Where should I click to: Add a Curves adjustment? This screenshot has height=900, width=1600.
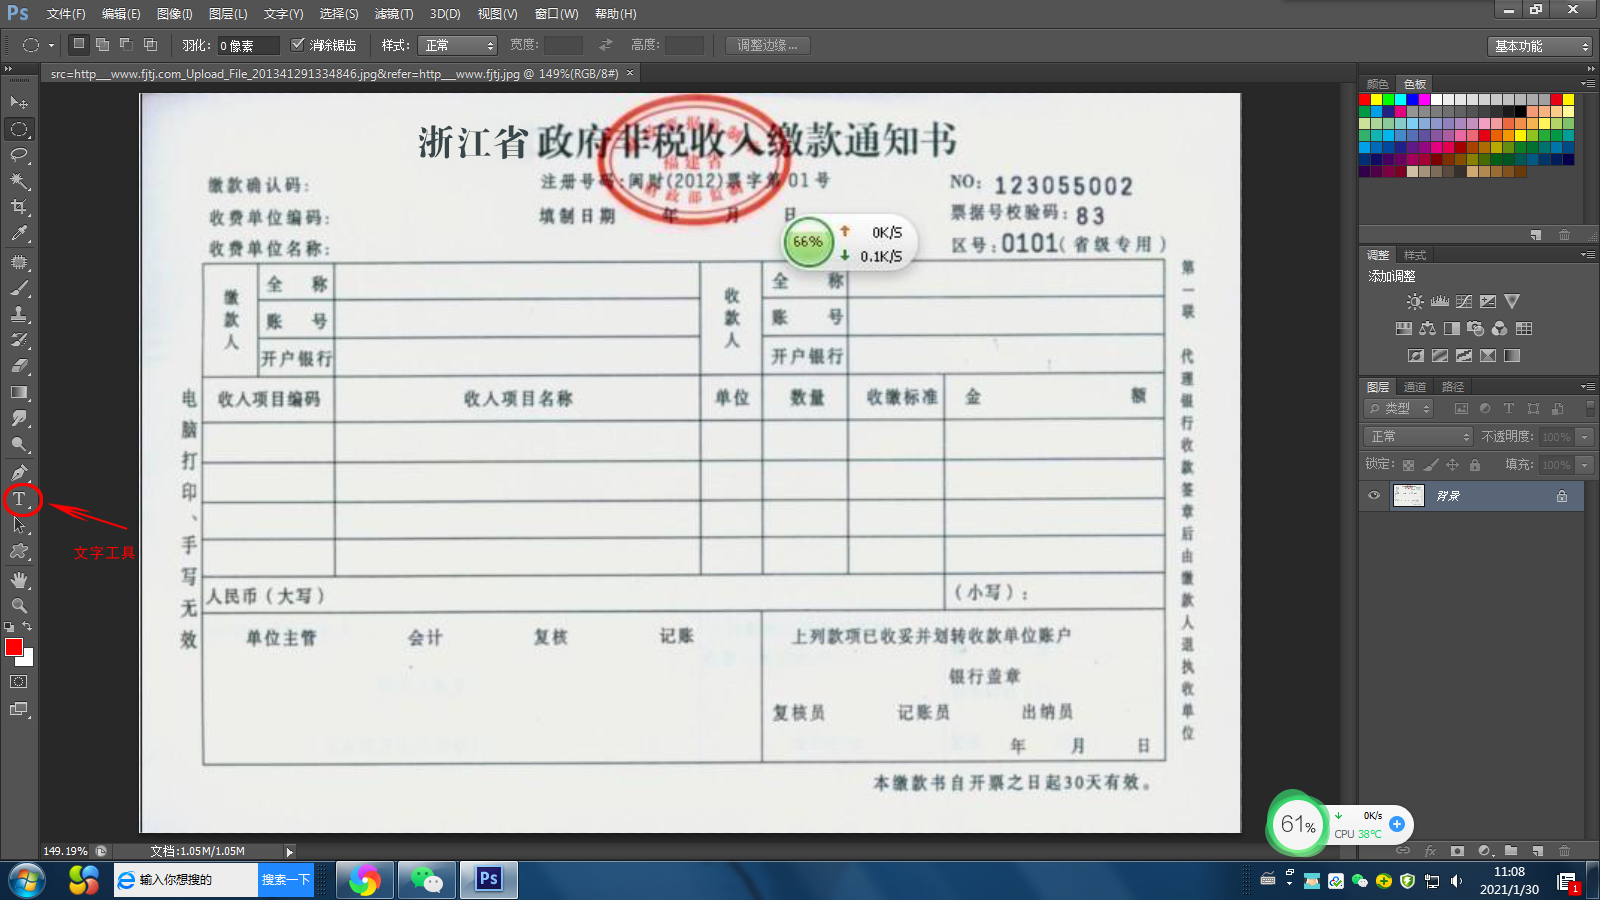click(x=1464, y=301)
